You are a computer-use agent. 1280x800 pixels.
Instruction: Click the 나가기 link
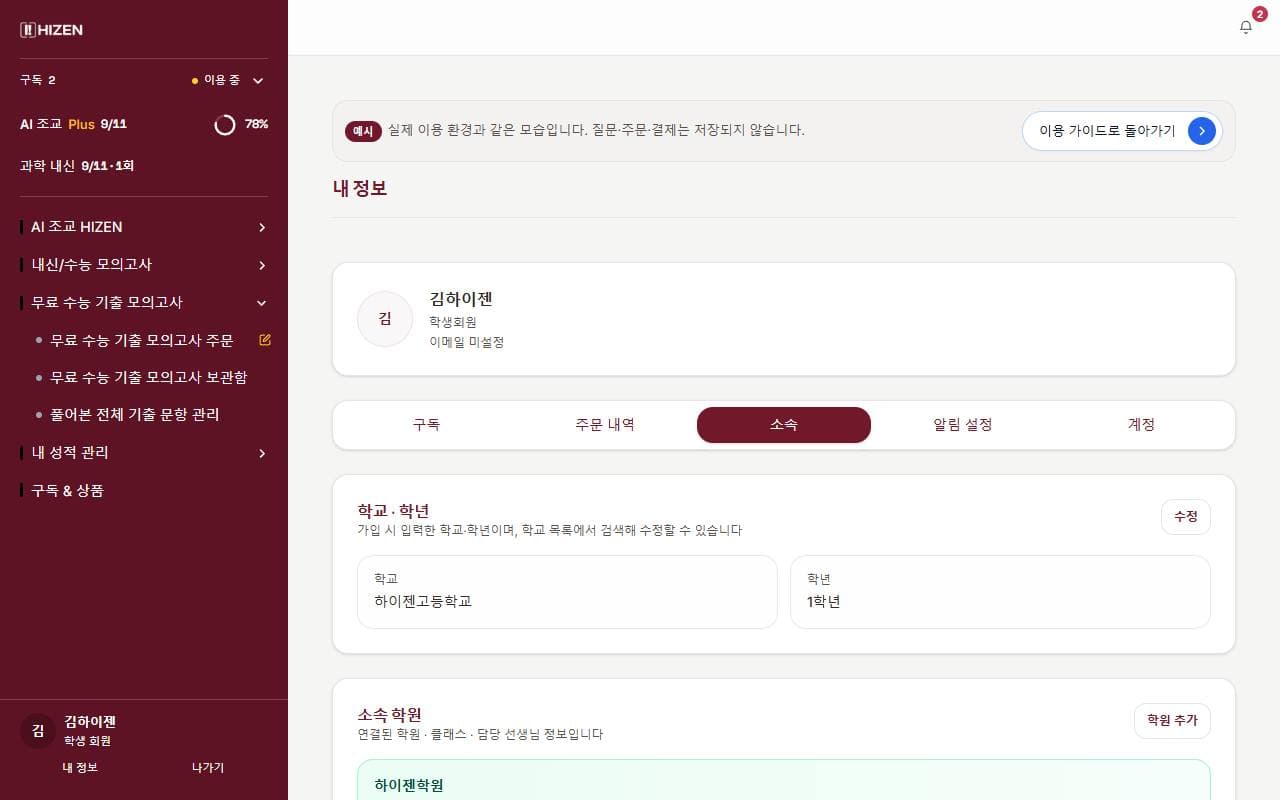(208, 768)
